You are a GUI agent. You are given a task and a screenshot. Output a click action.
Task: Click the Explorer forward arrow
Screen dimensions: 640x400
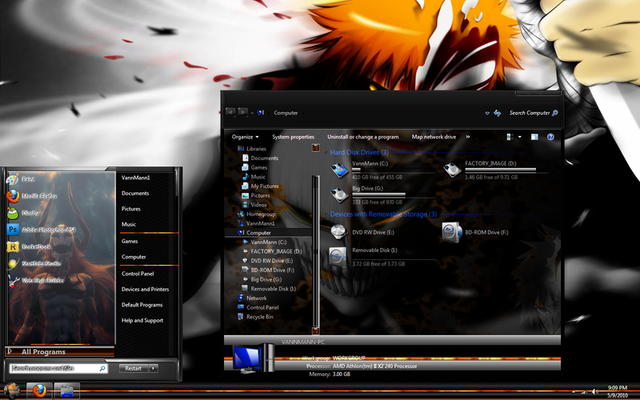(242, 112)
